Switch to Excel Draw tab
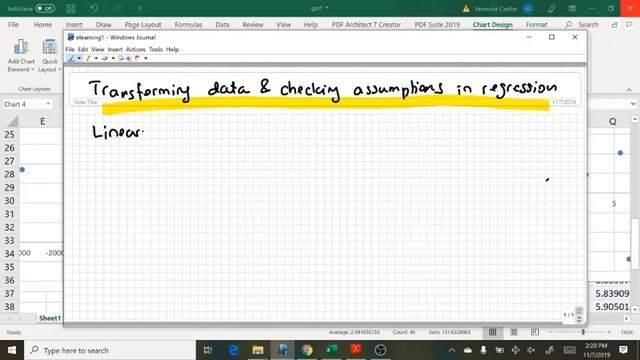Image resolution: width=640 pixels, height=360 pixels. (x=103, y=24)
